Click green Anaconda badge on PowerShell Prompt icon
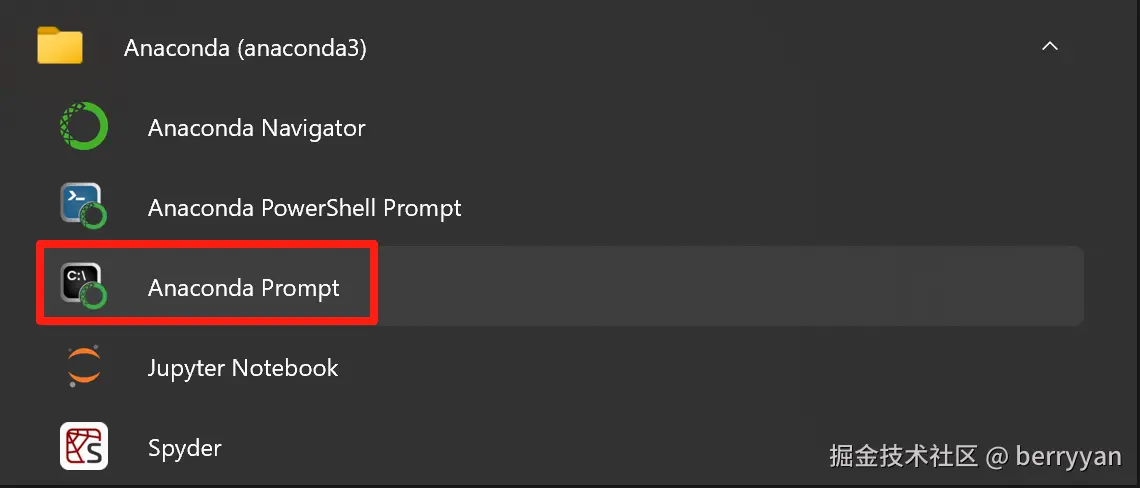 [x=95, y=216]
